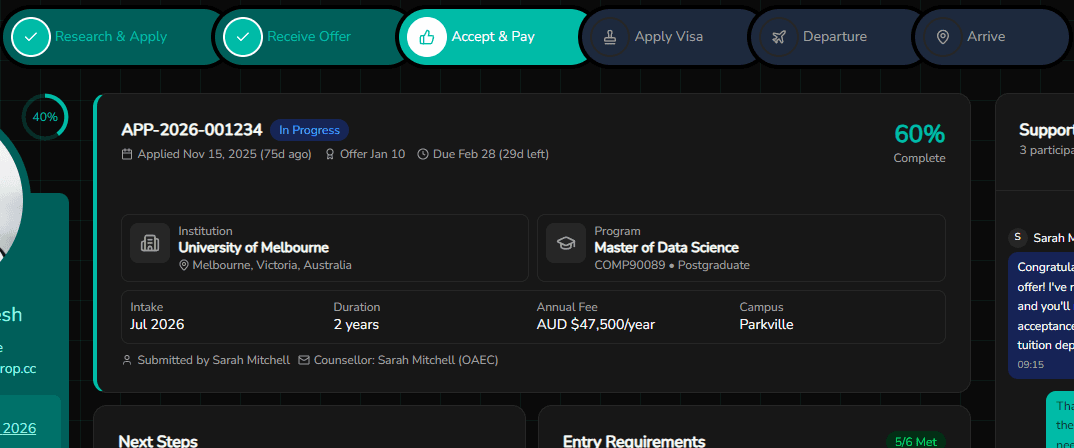Image resolution: width=1074 pixels, height=448 pixels.
Task: Click 'COMP90089 • Postgraduate' text
Action: pyautogui.click(x=672, y=265)
